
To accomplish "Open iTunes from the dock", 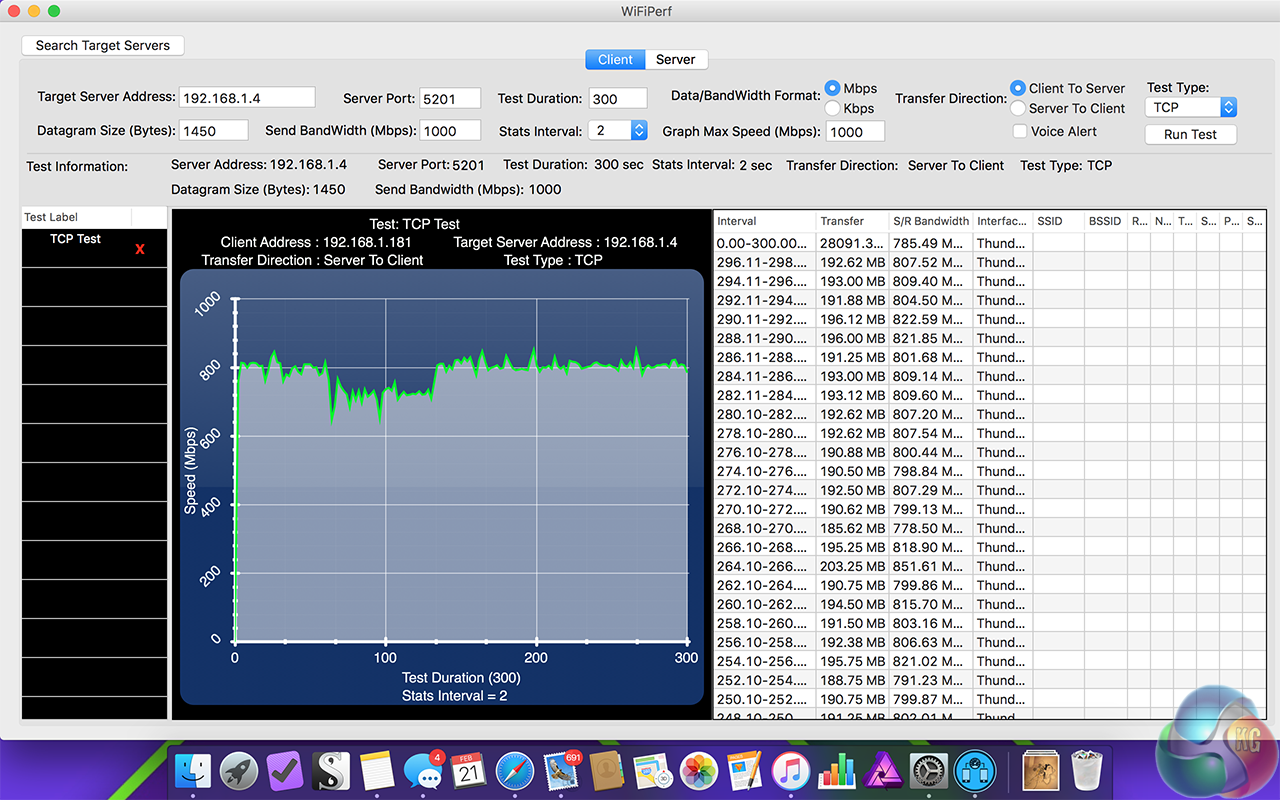I will (x=791, y=771).
